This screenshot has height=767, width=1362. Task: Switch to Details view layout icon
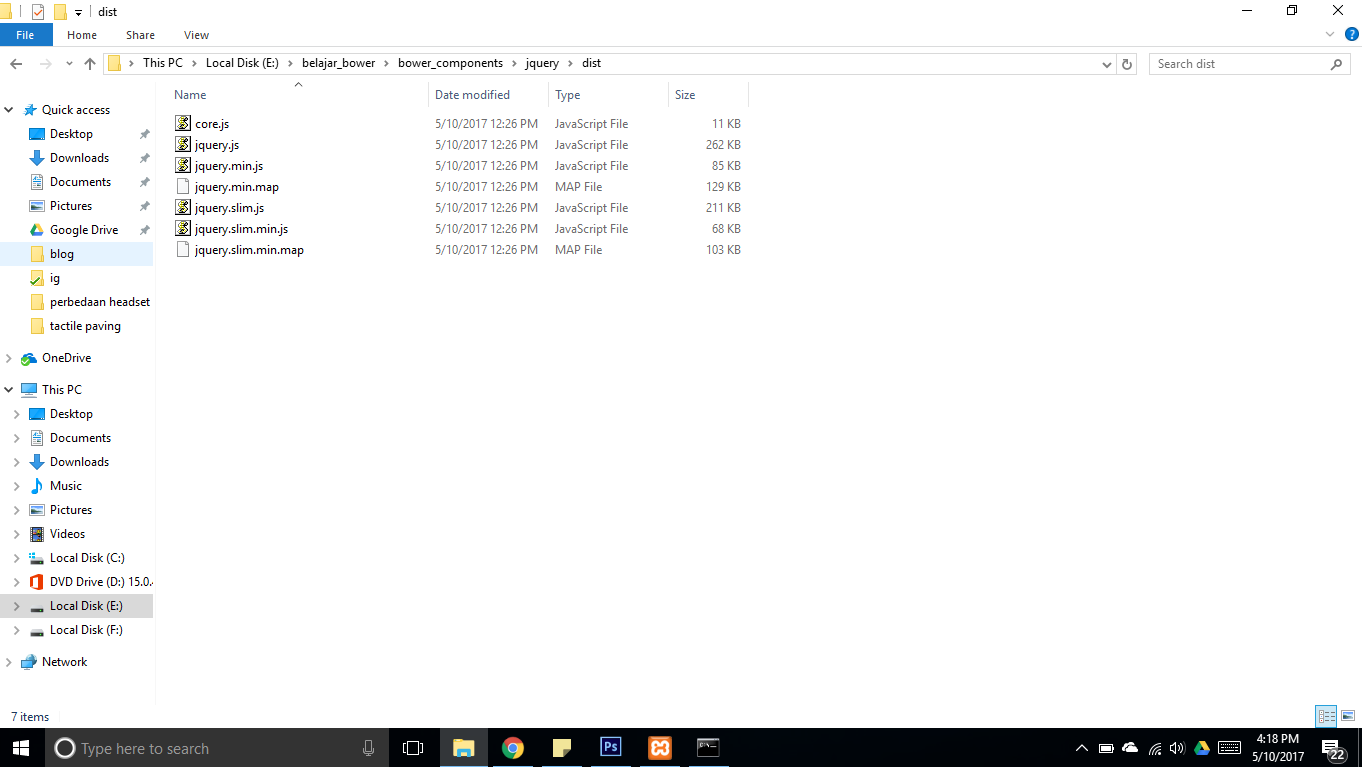[x=1326, y=716]
